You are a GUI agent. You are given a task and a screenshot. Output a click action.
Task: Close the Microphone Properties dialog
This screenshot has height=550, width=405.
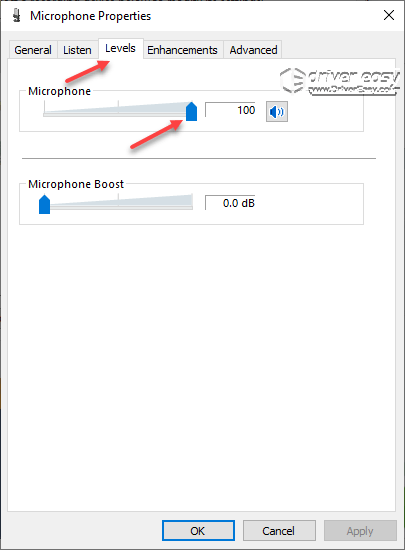(389, 15)
